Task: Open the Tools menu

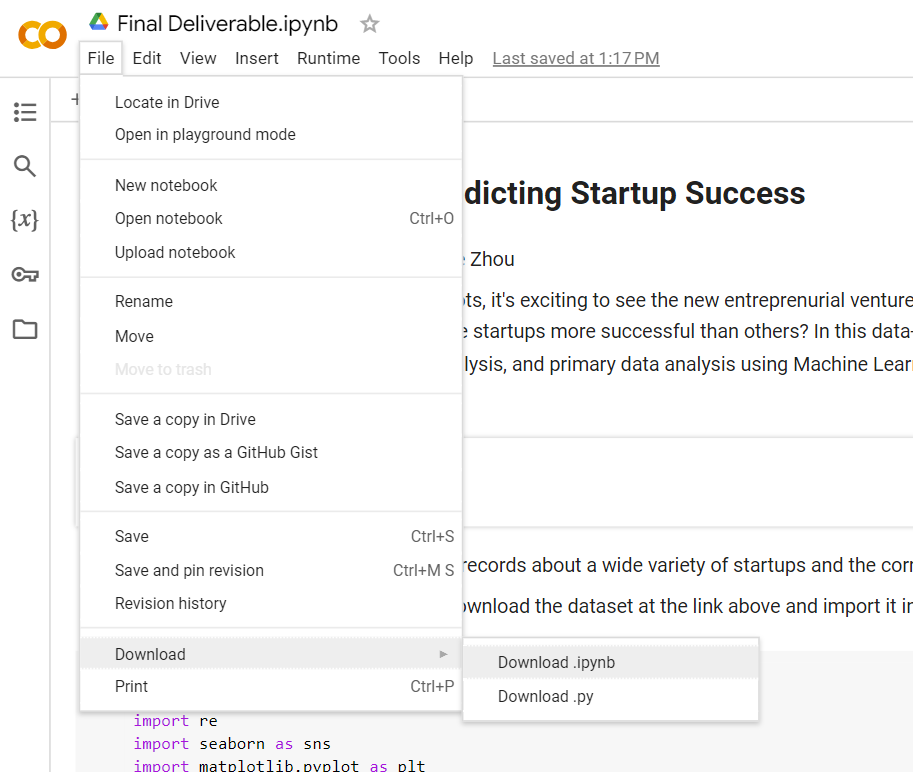Action: tap(399, 58)
